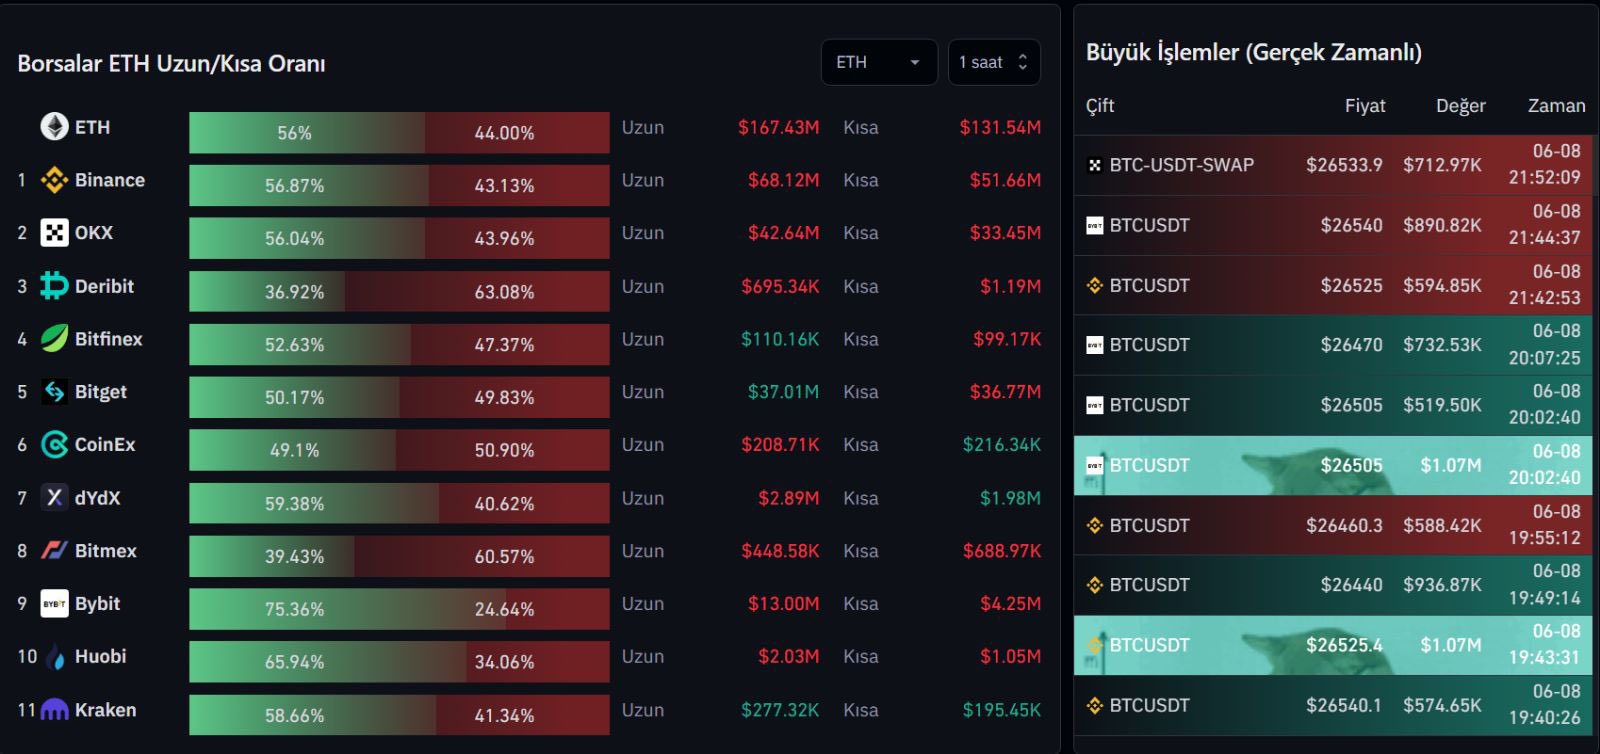The image size is (1600, 754).
Task: Click OKX icon beside BTC-USDT-SWAP trade
Action: click(1095, 165)
